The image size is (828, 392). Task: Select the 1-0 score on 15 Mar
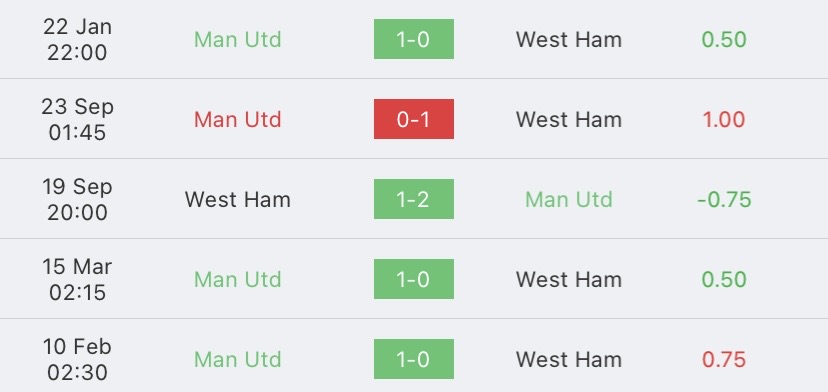(413, 279)
